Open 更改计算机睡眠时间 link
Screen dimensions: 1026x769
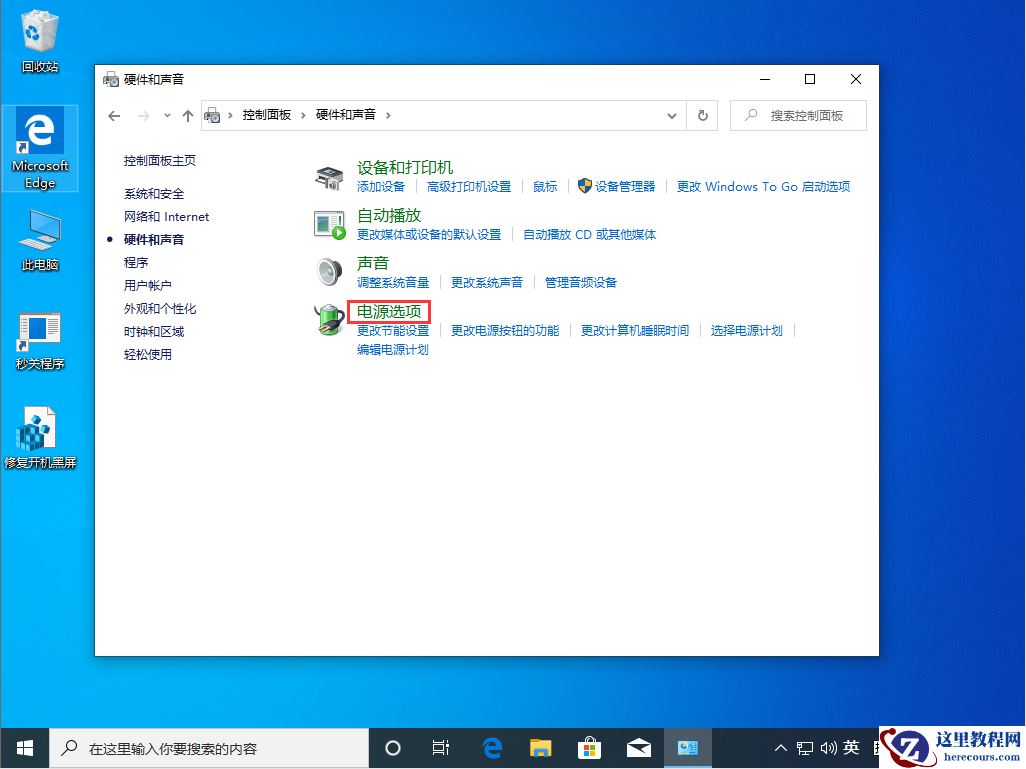point(634,329)
